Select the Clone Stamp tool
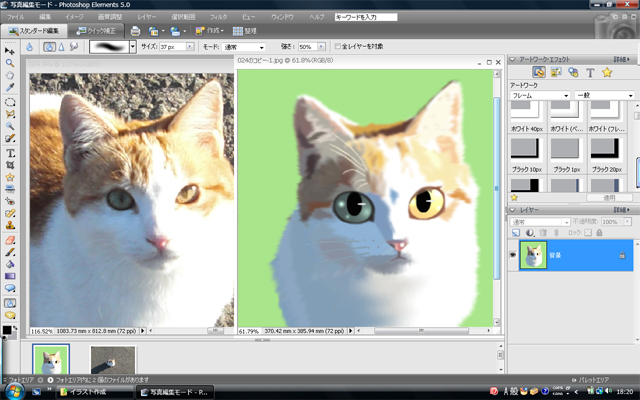 [10, 225]
